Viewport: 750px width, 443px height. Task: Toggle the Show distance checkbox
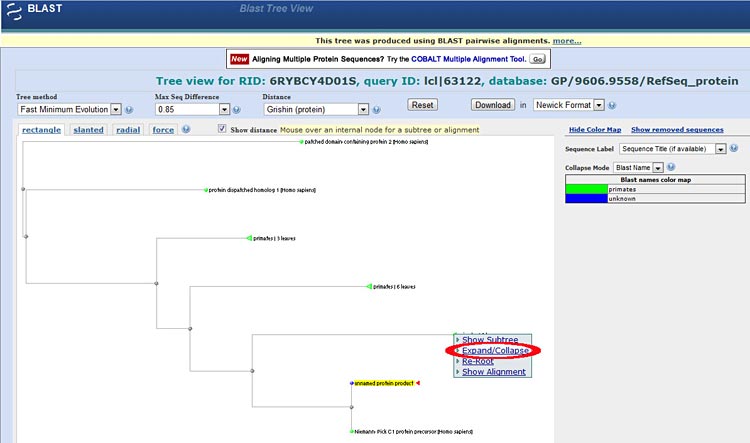click(222, 128)
